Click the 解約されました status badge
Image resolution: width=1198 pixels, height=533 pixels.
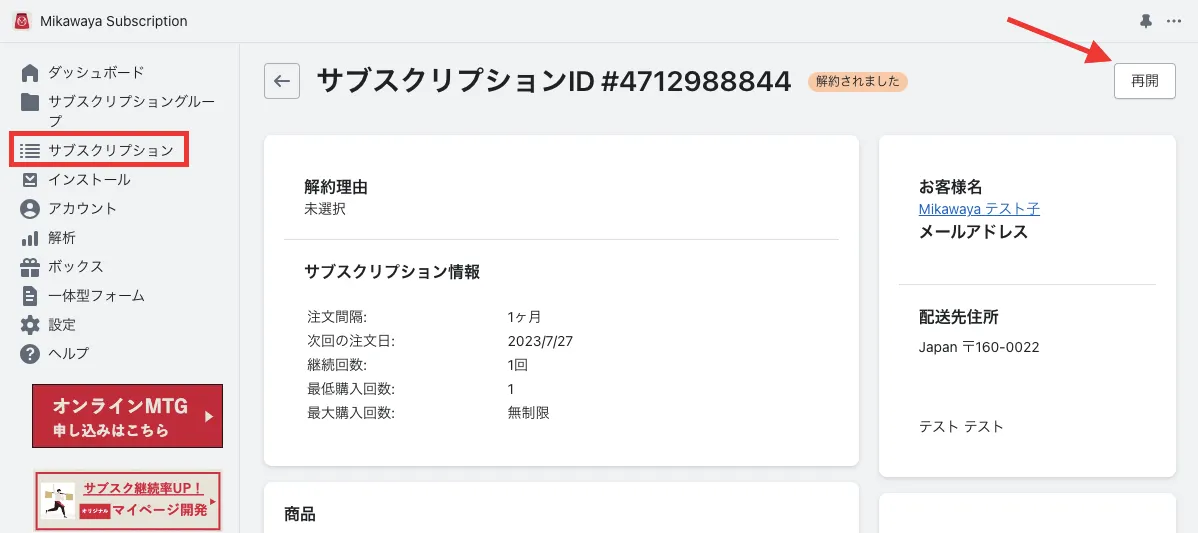tap(857, 82)
